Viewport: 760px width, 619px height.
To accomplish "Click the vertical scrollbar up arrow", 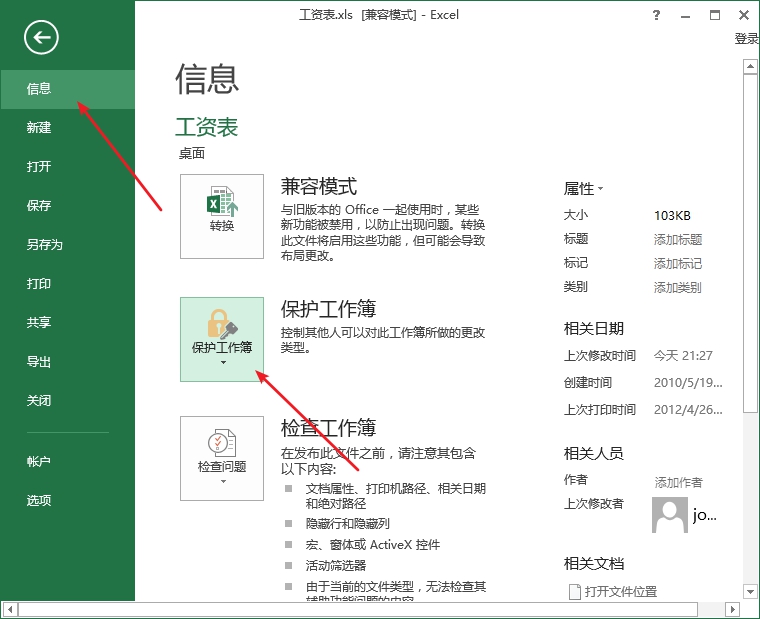I will (x=750, y=66).
